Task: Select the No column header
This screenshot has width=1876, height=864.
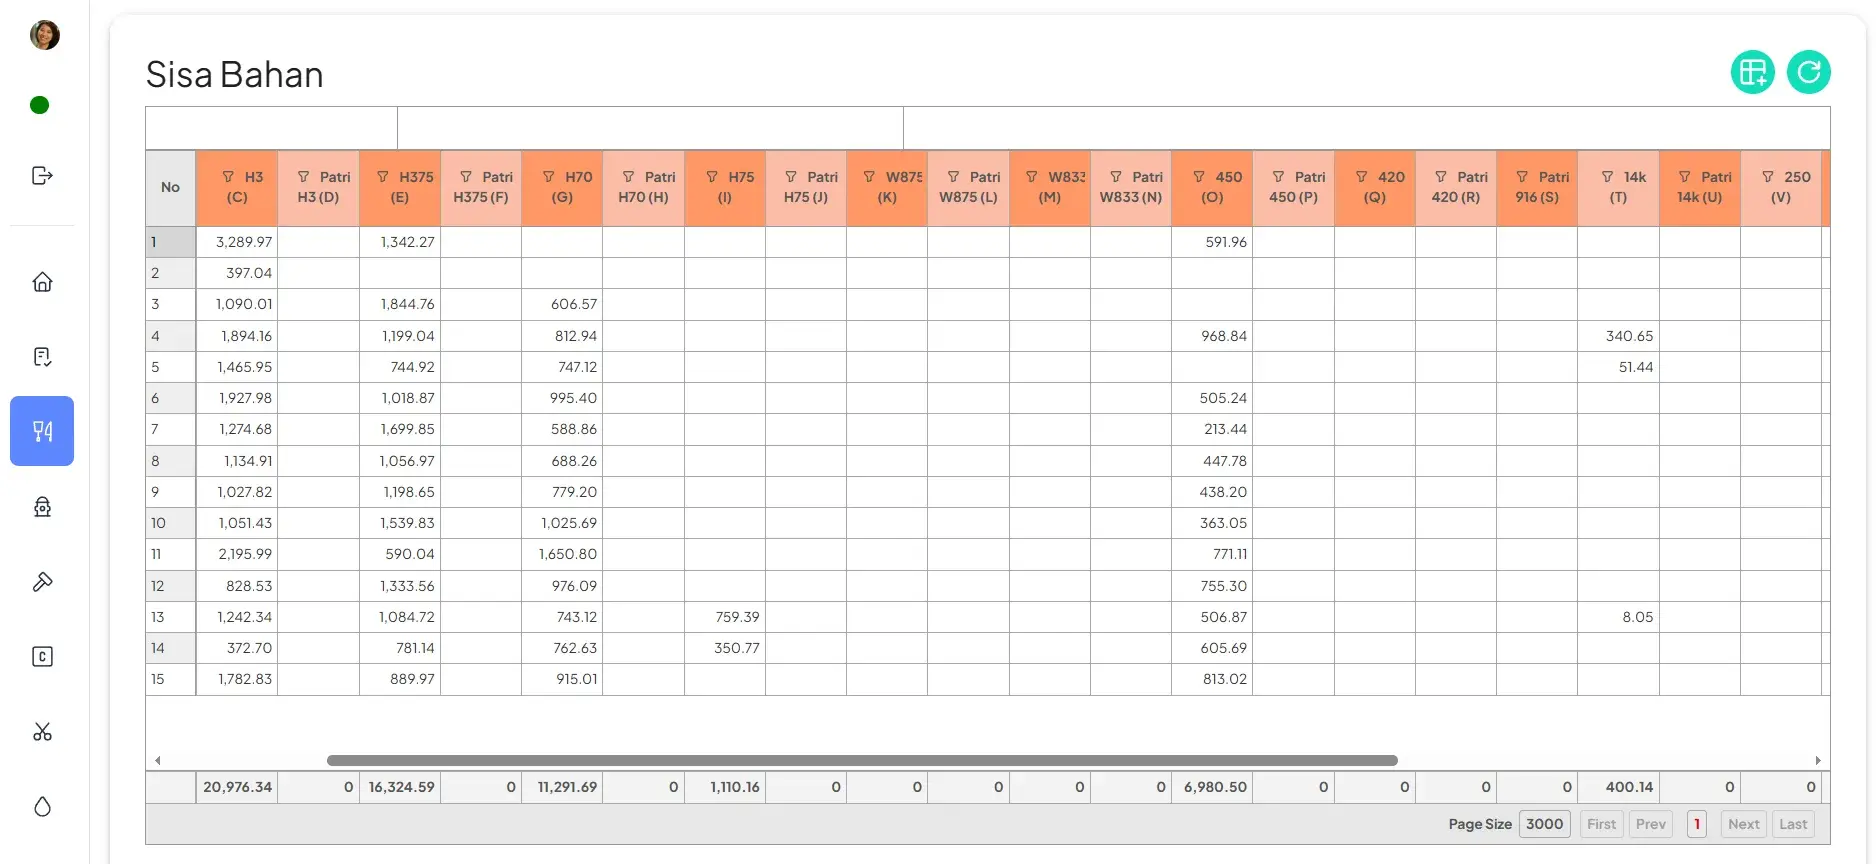Action: (x=171, y=188)
